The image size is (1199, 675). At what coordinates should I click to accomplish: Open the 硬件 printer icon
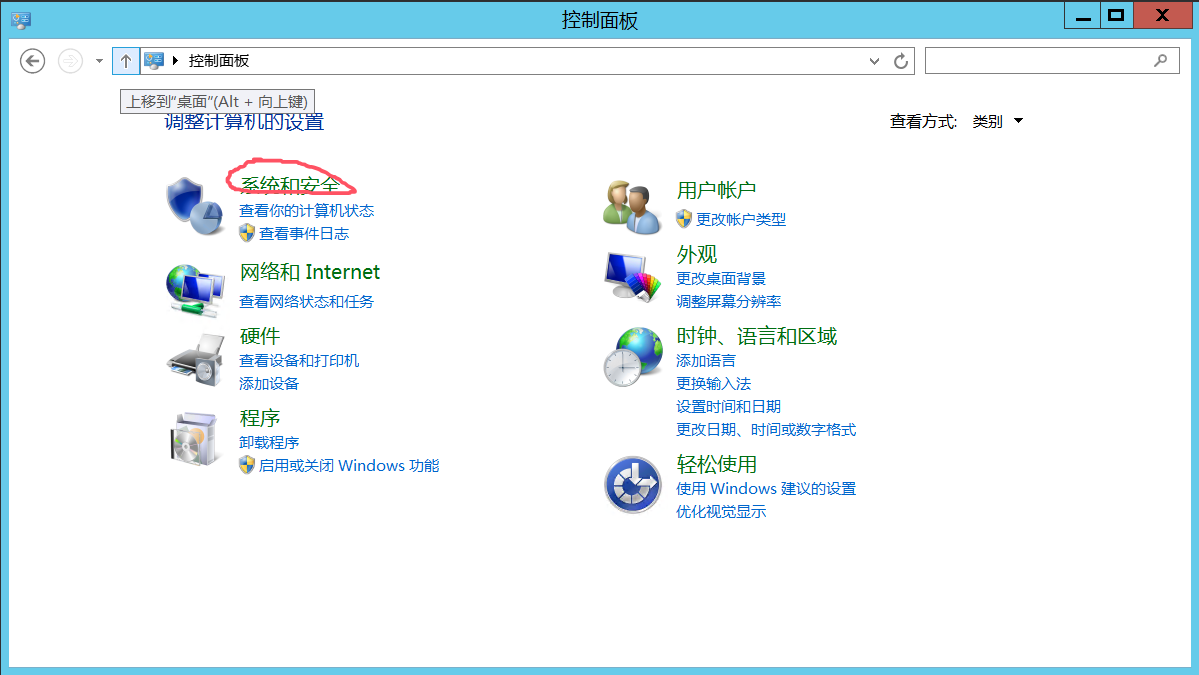coord(195,360)
